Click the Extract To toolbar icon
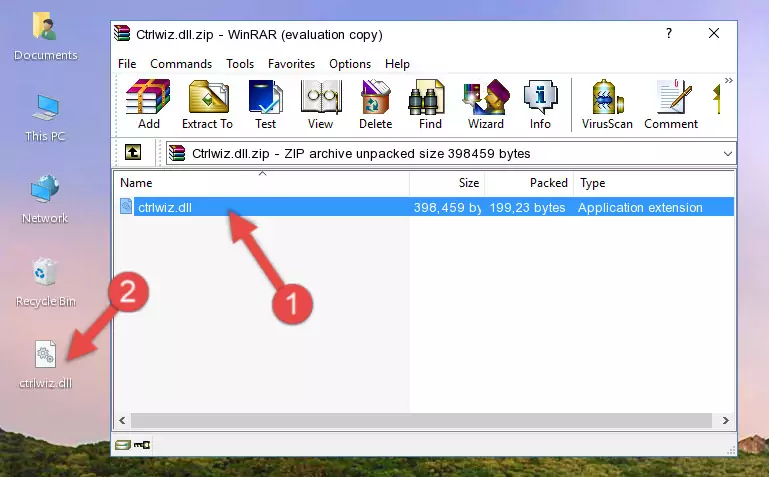Screen dimensions: 769x477 (207, 104)
